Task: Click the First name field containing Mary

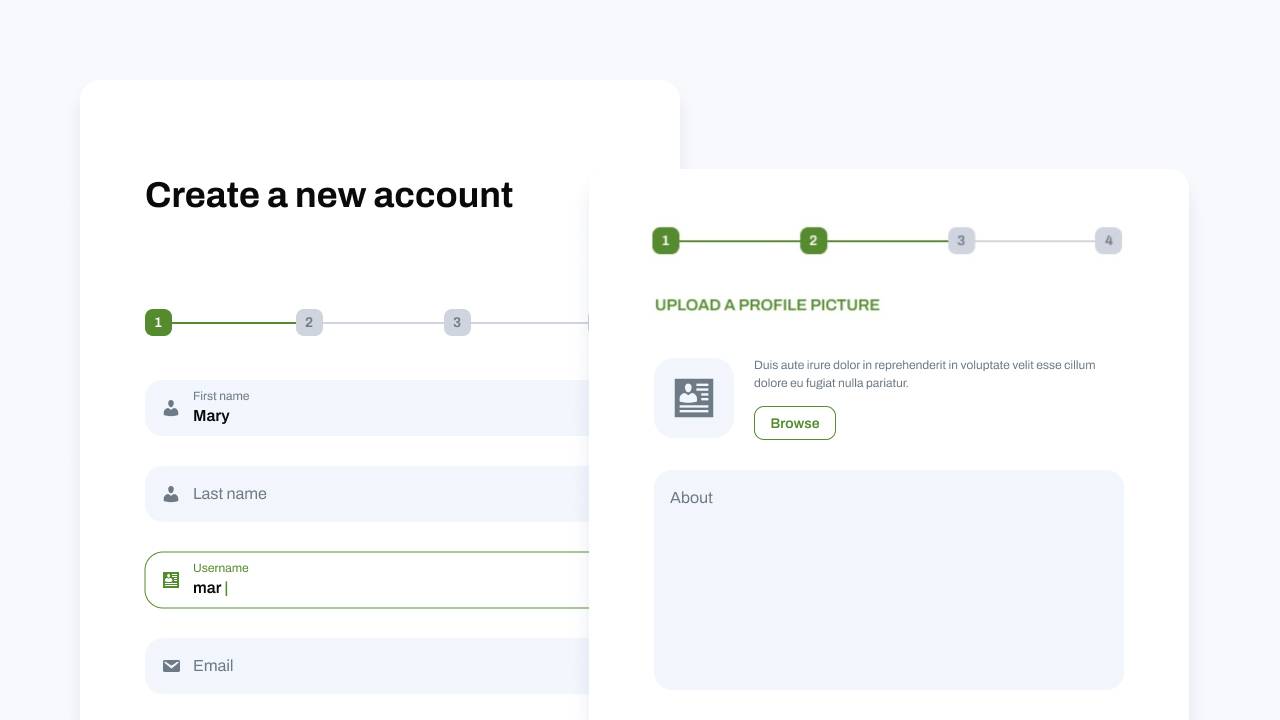Action: (380, 408)
